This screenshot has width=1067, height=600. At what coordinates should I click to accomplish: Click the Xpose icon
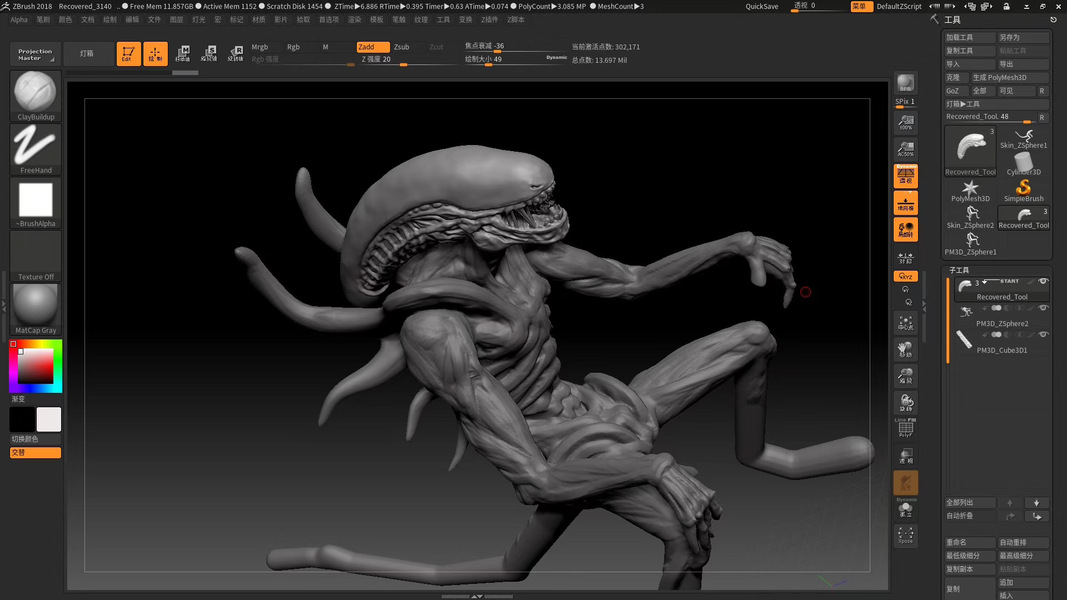click(905, 535)
